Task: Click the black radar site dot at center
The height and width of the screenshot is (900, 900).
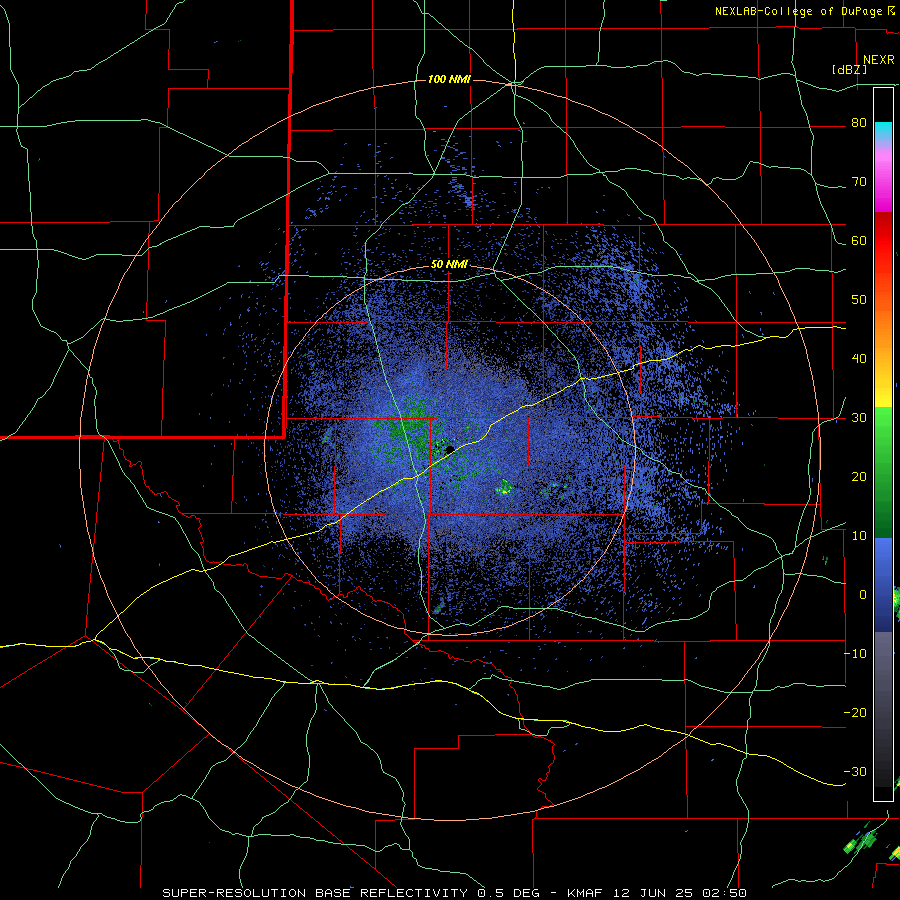Action: [x=450, y=449]
